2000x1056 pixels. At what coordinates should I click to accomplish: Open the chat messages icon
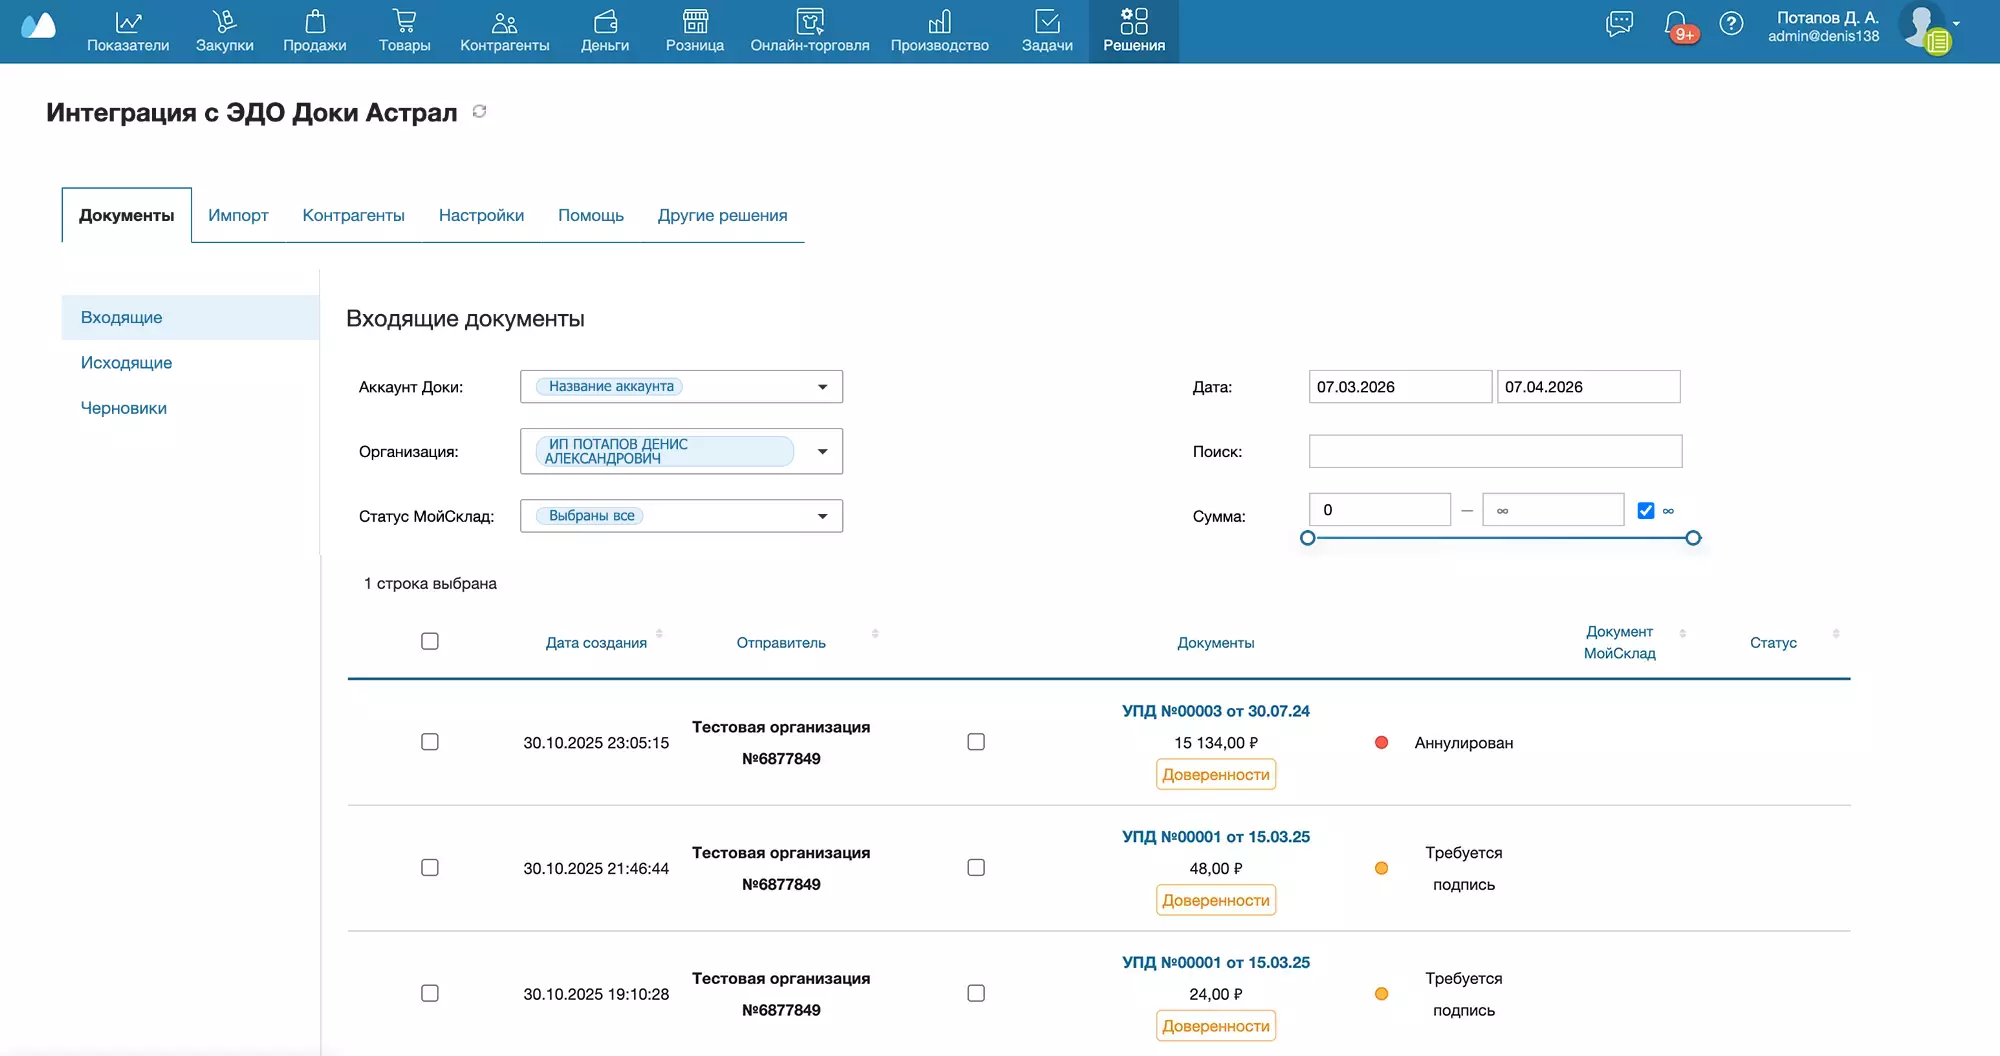click(x=1619, y=24)
